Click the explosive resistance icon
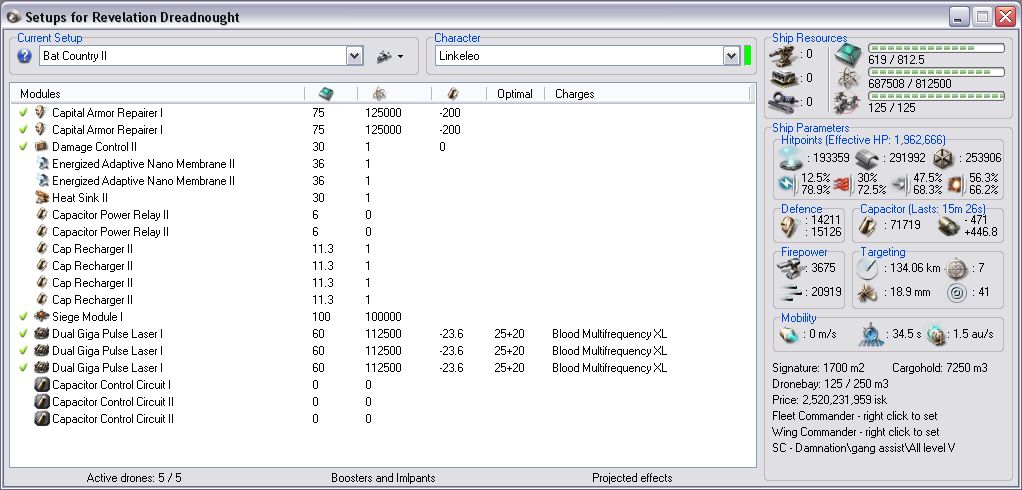The width and height of the screenshot is (1022, 490). (x=958, y=184)
